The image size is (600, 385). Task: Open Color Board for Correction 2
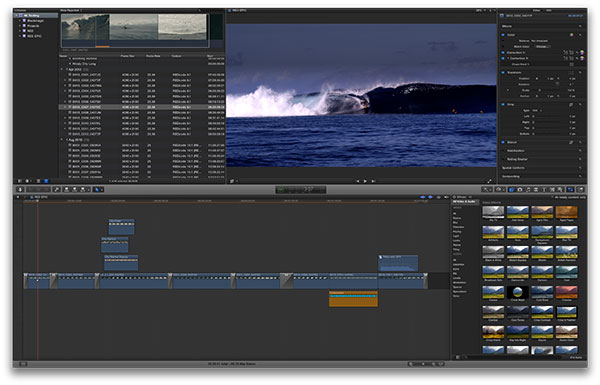click(x=582, y=58)
